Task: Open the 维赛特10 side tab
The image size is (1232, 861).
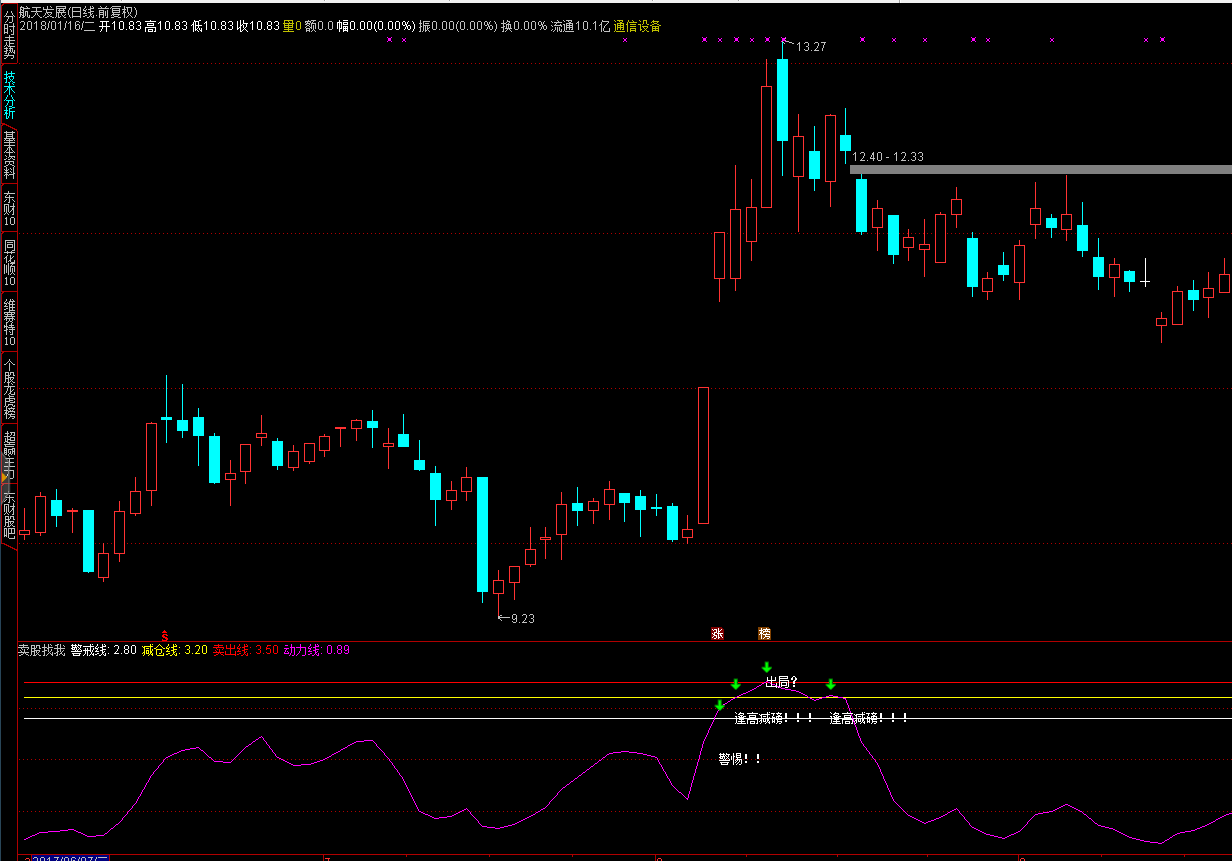Action: 8,322
